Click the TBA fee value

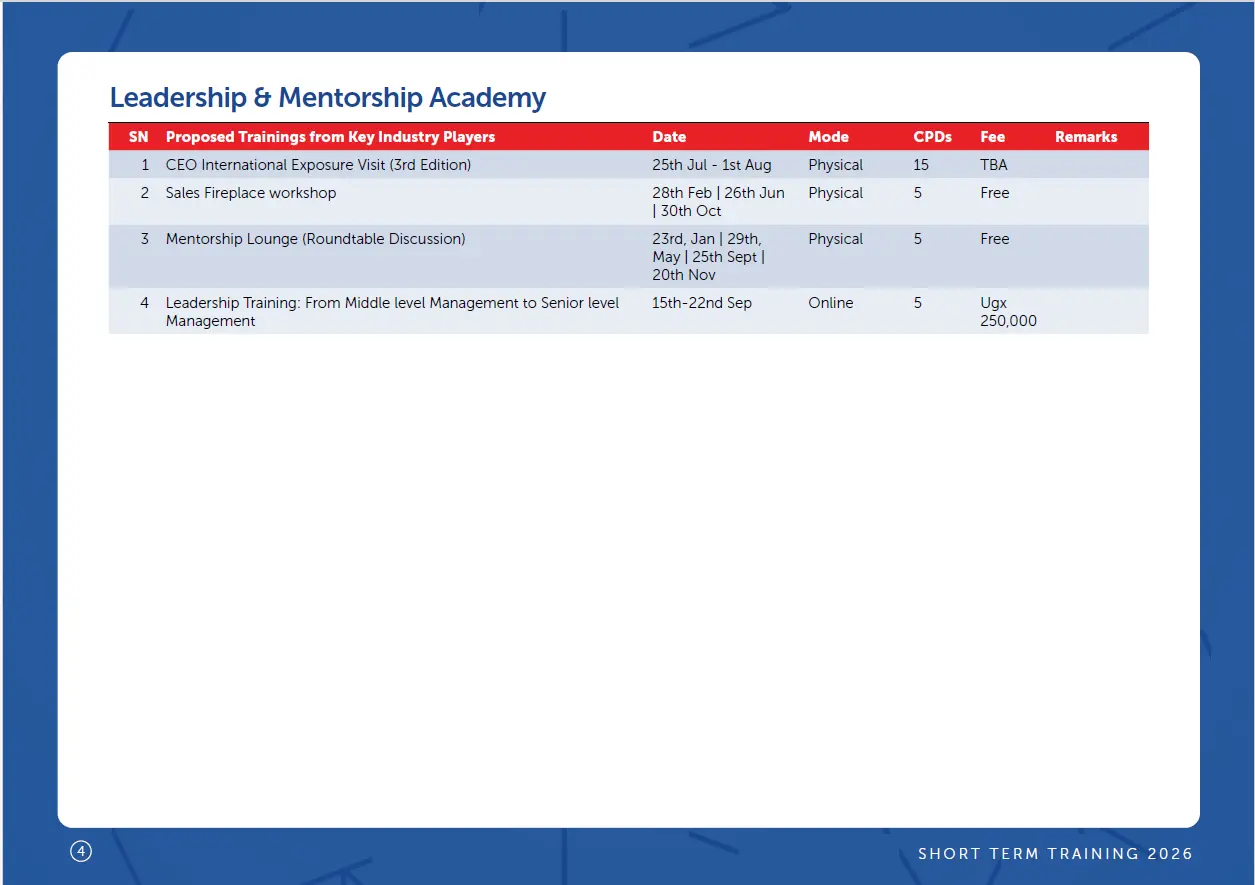tap(993, 165)
